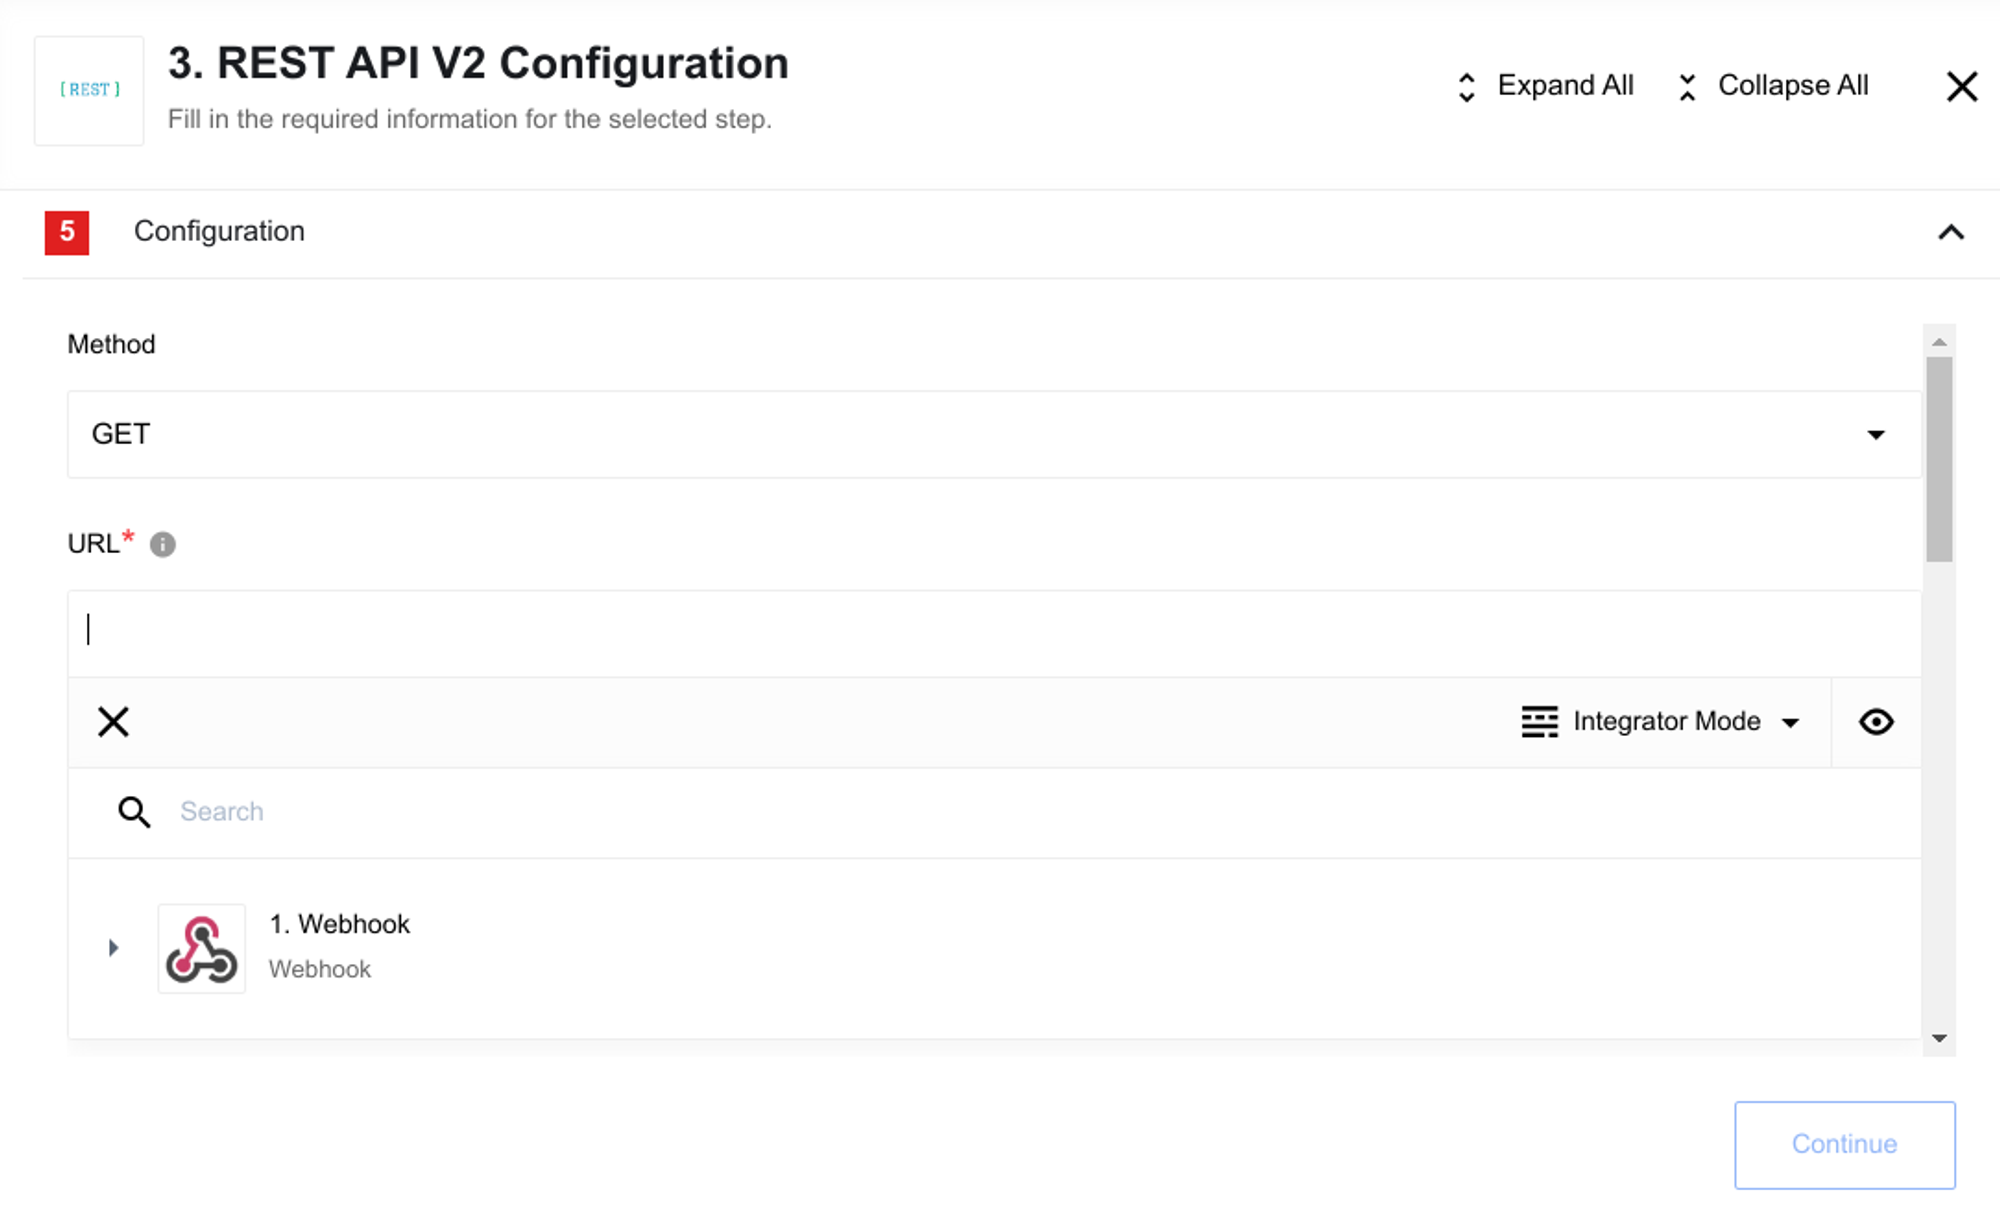
Task: Click the close X button top right
Action: coord(1964,86)
